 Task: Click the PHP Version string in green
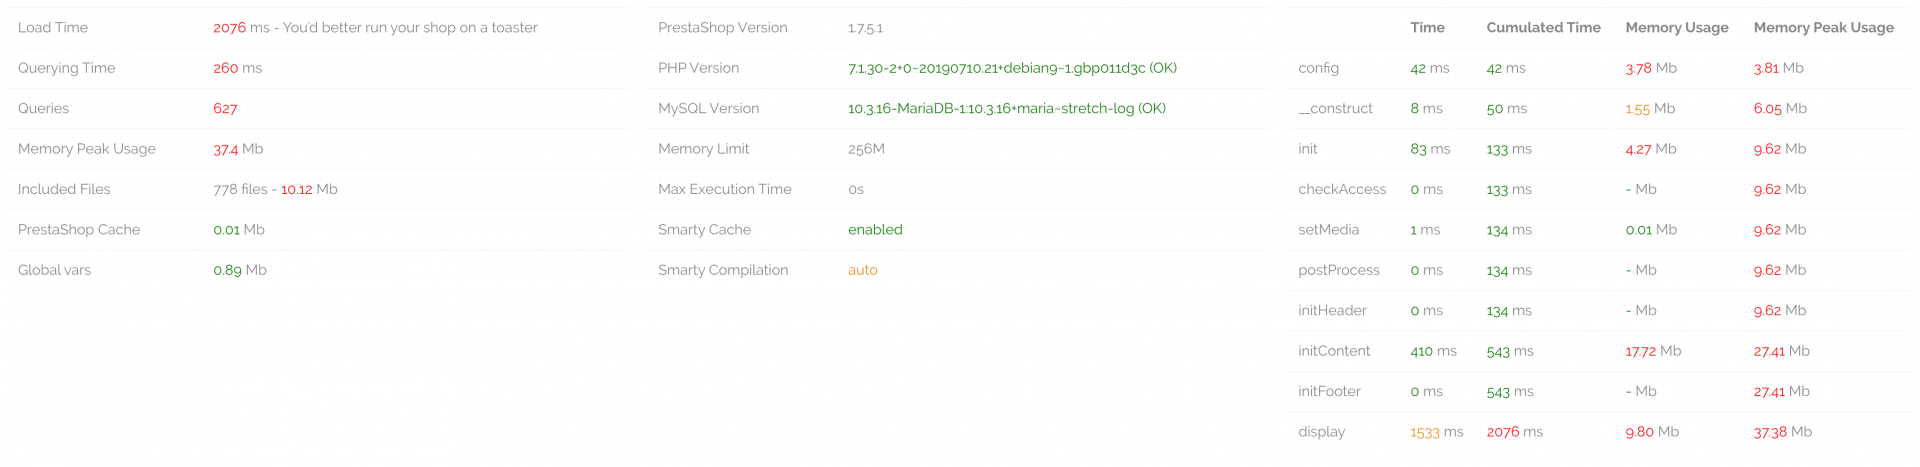[1012, 68]
